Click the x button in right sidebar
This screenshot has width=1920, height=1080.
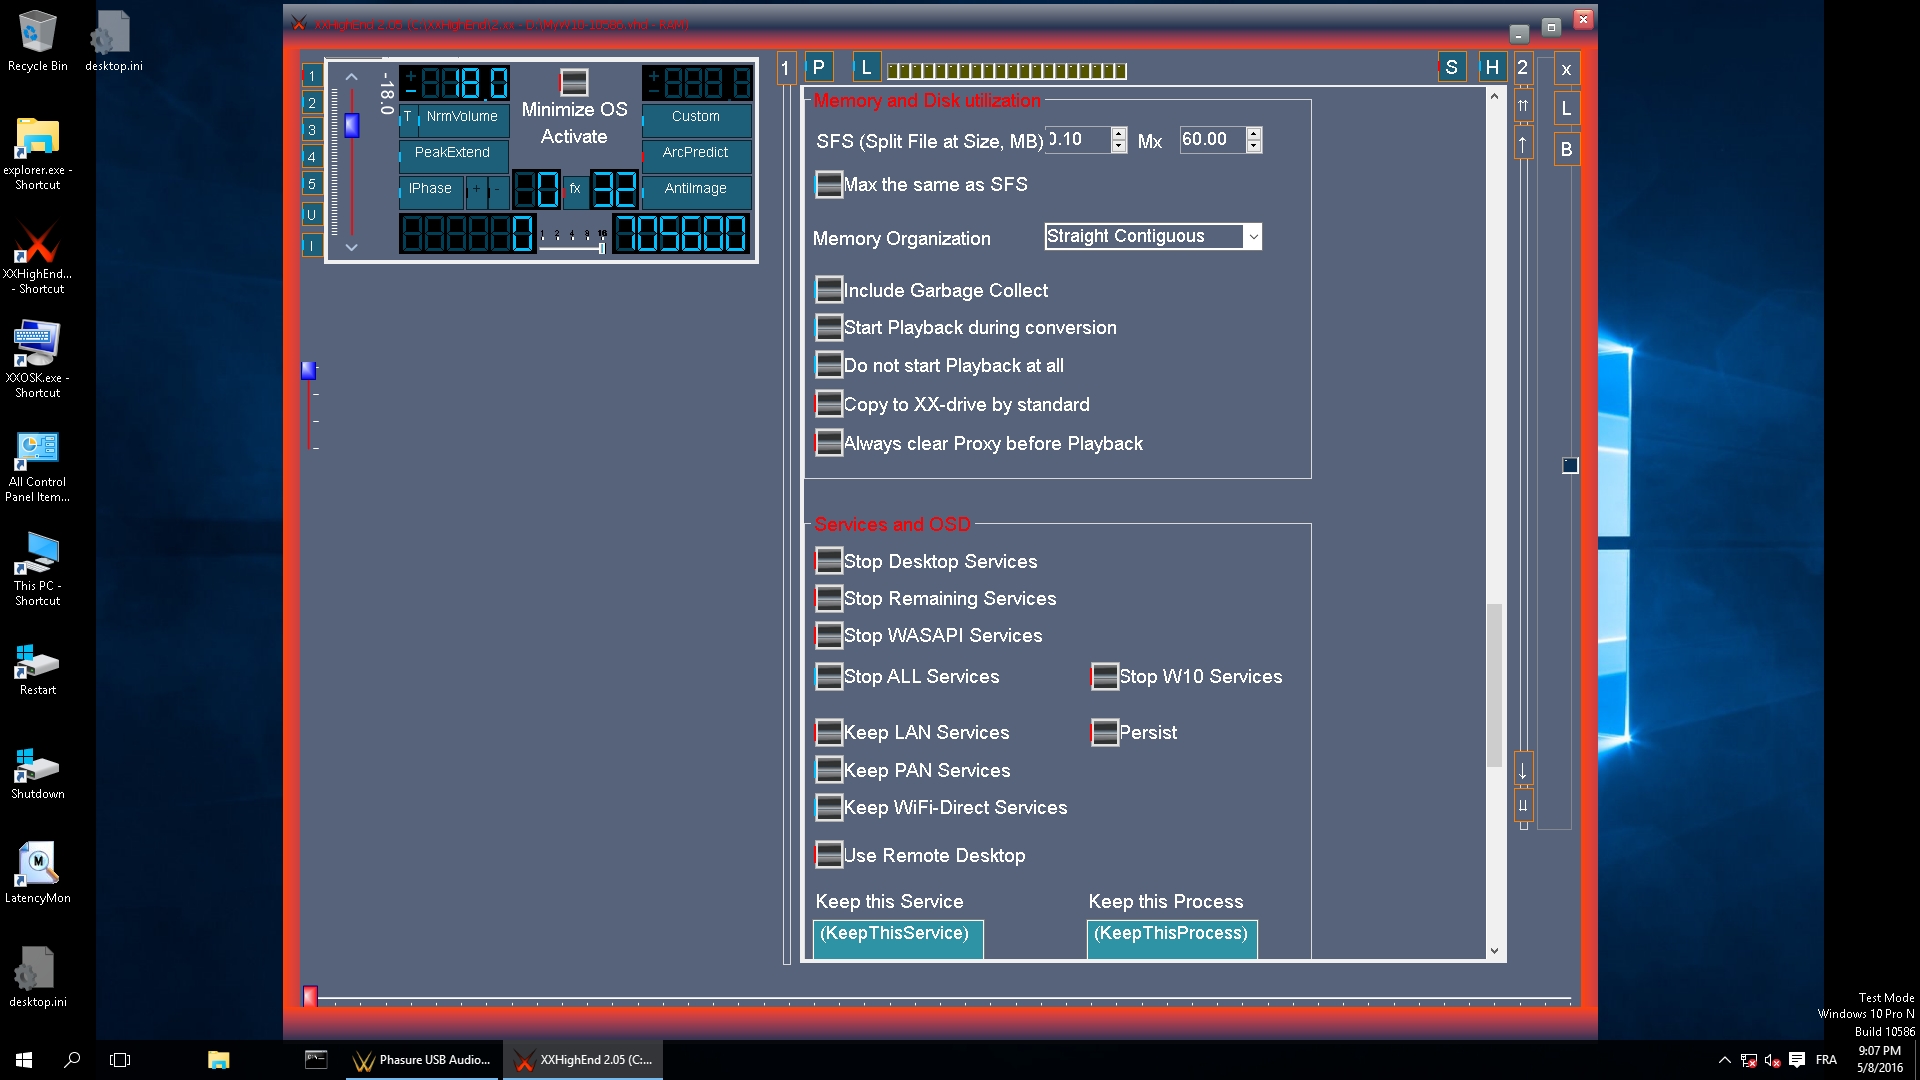point(1566,69)
